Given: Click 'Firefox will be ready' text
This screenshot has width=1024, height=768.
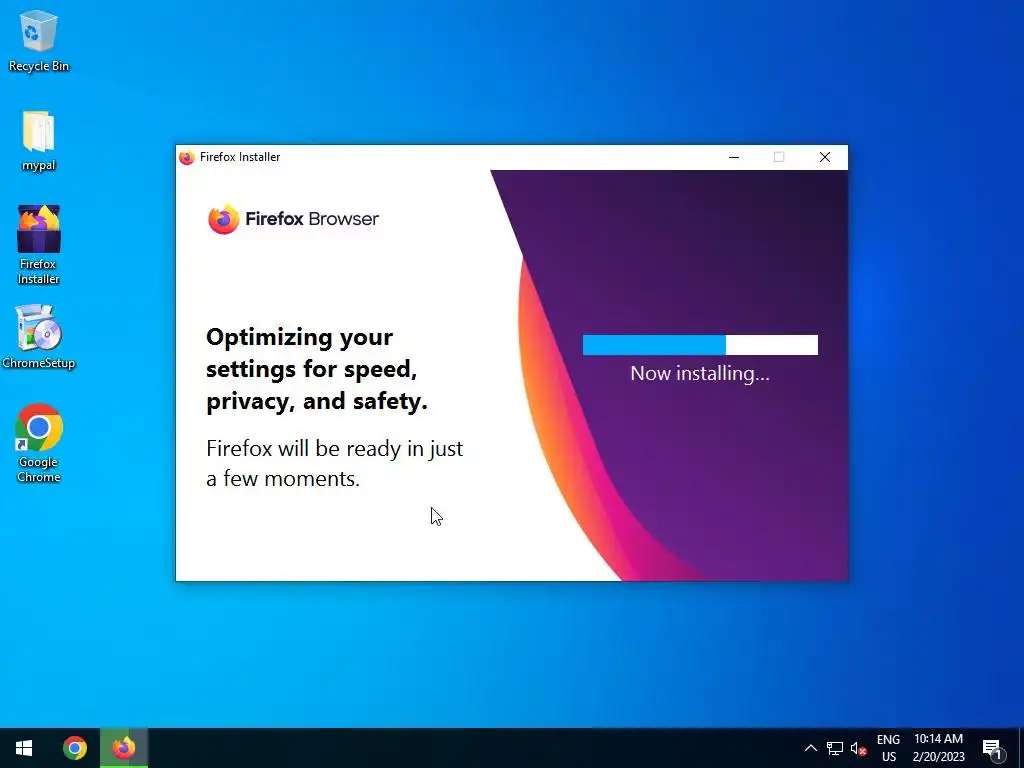Looking at the screenshot, I should [x=334, y=464].
